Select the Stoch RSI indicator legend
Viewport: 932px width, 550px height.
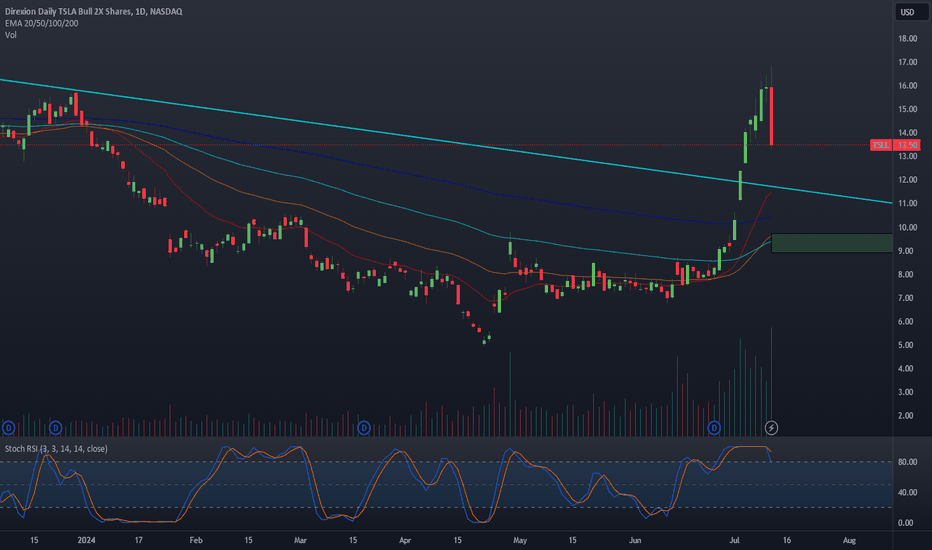(56, 449)
